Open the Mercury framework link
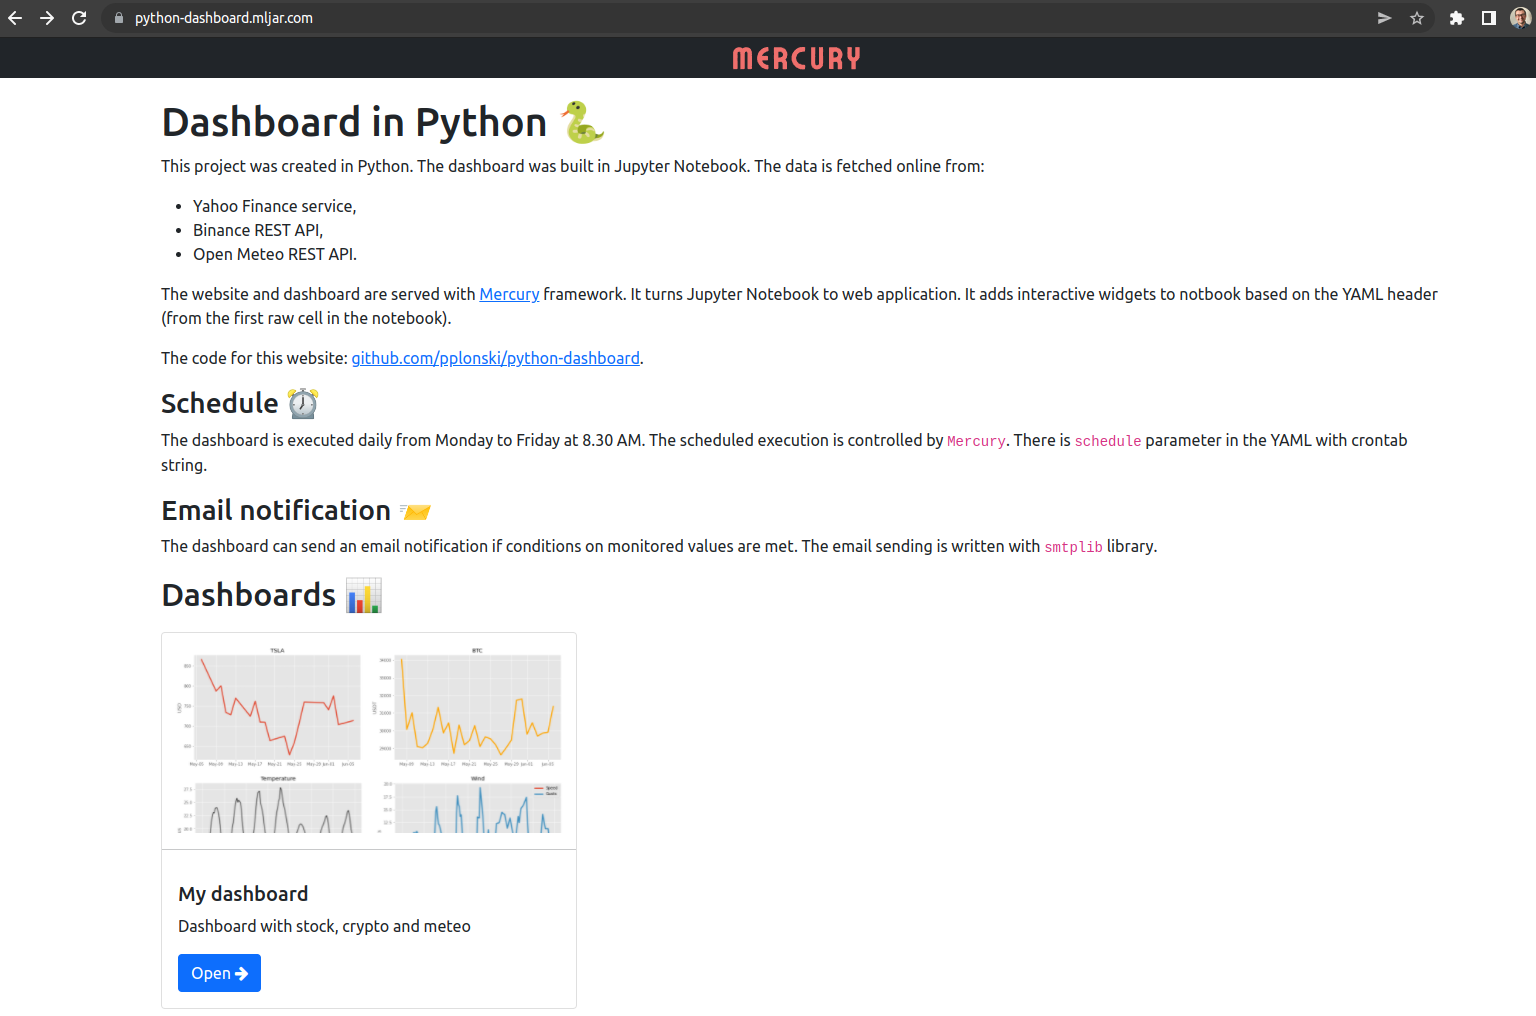Image resolution: width=1536 pixels, height=1016 pixels. pyautogui.click(x=509, y=294)
